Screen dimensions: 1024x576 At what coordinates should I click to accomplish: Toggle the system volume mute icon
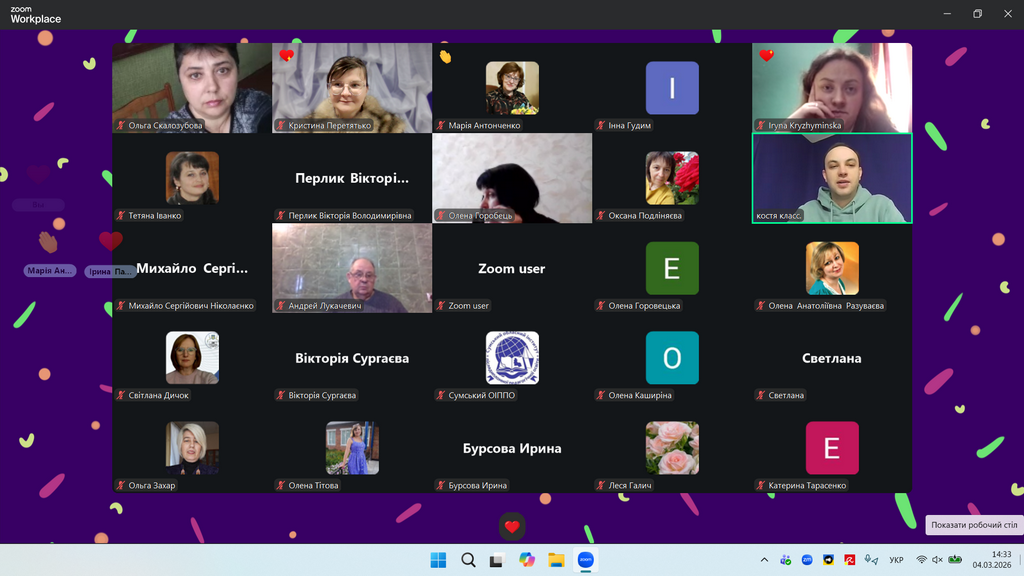(x=937, y=560)
